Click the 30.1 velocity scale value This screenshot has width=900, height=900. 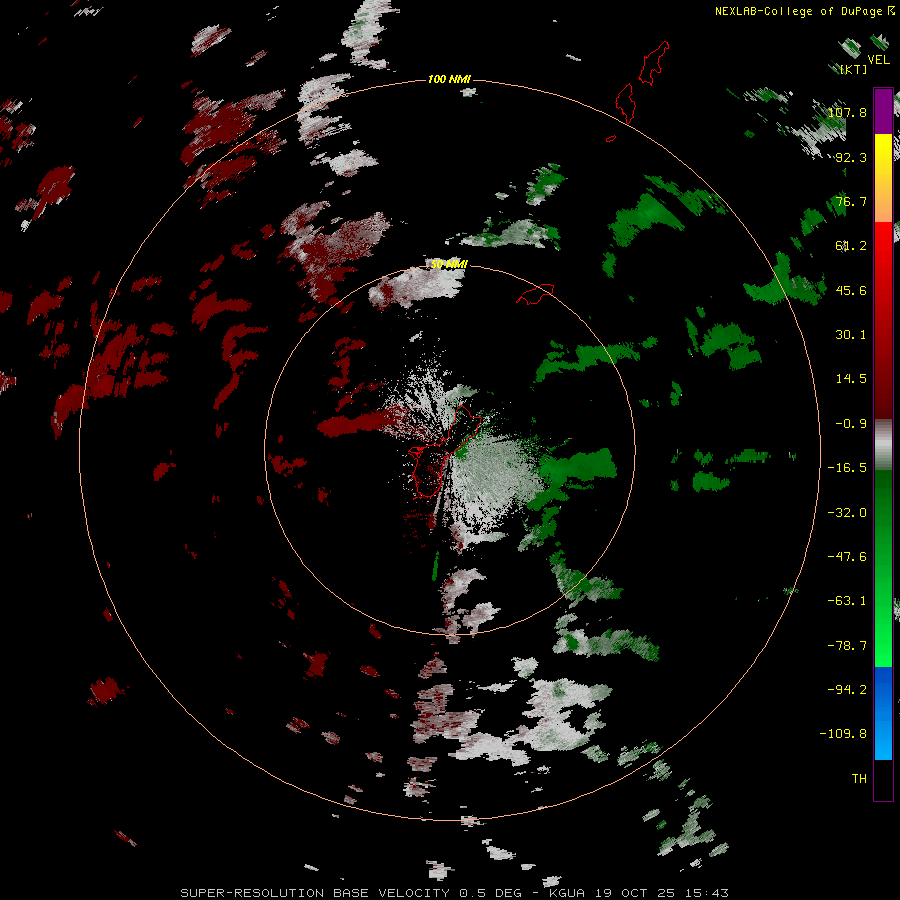coord(851,334)
